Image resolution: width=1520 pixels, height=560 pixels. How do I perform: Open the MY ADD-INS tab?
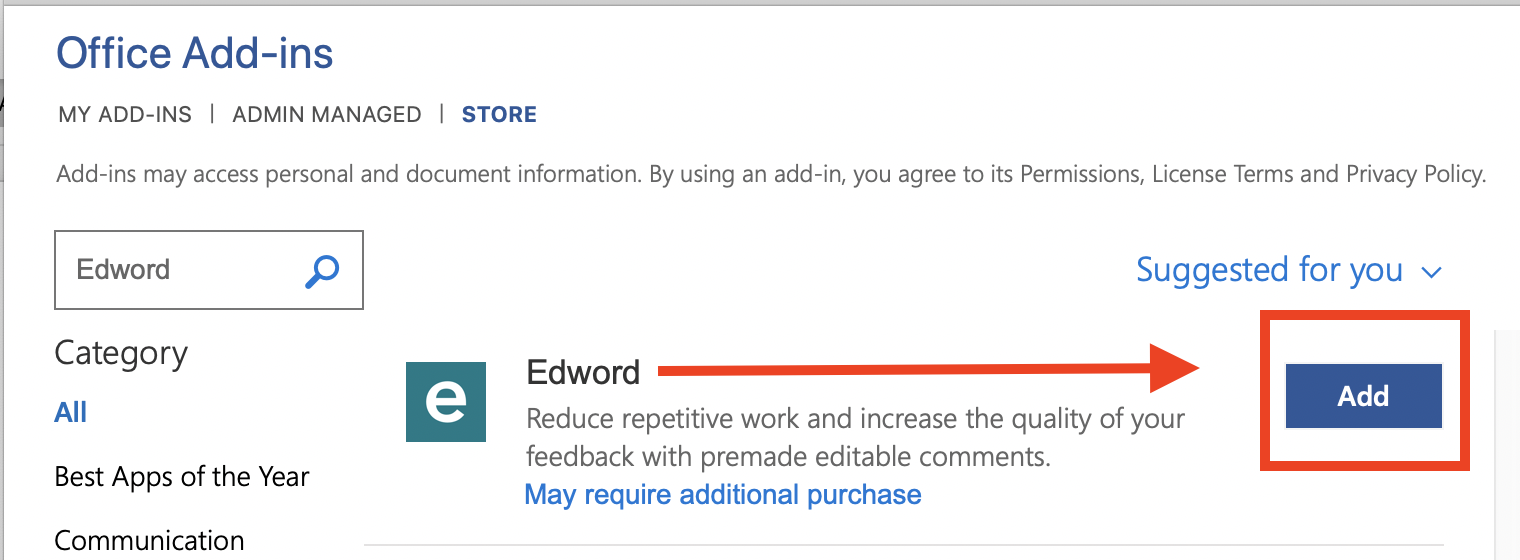click(x=125, y=115)
